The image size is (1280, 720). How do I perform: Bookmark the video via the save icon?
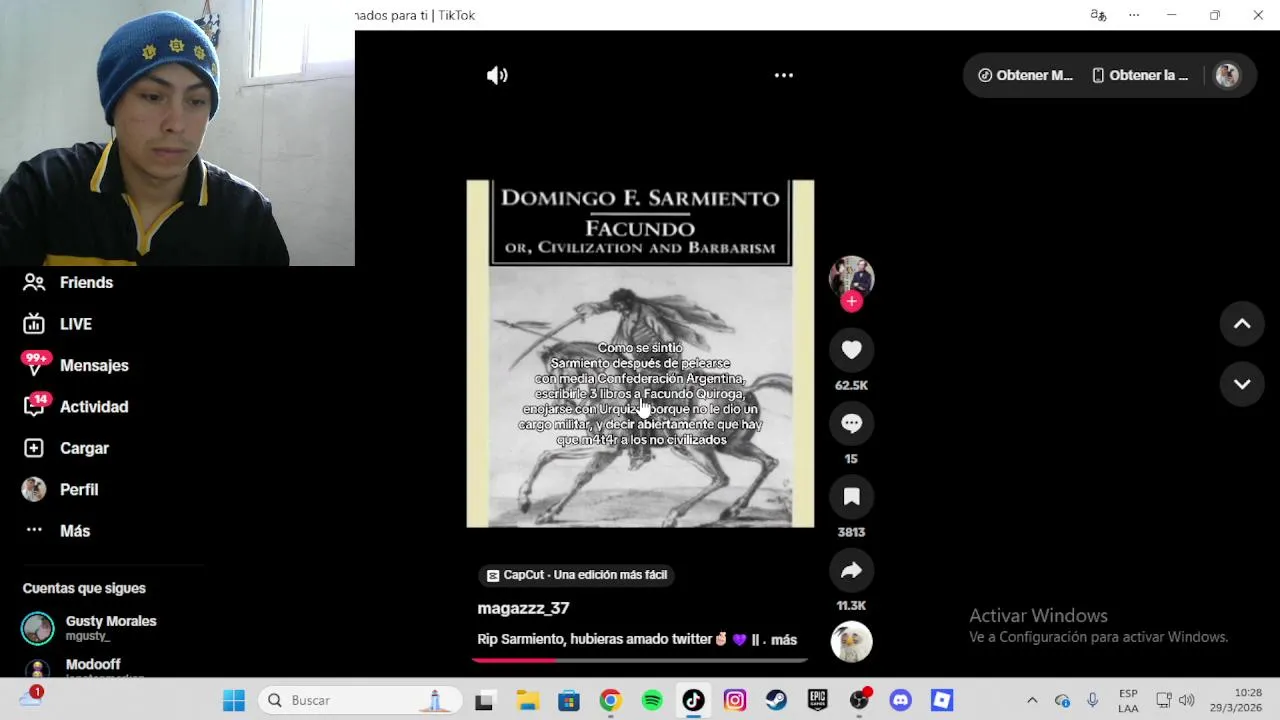[x=851, y=497]
